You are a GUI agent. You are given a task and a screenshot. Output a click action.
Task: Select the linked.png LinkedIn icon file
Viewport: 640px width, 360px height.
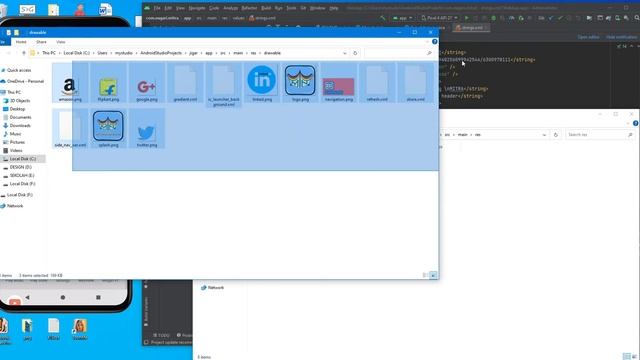pos(262,83)
